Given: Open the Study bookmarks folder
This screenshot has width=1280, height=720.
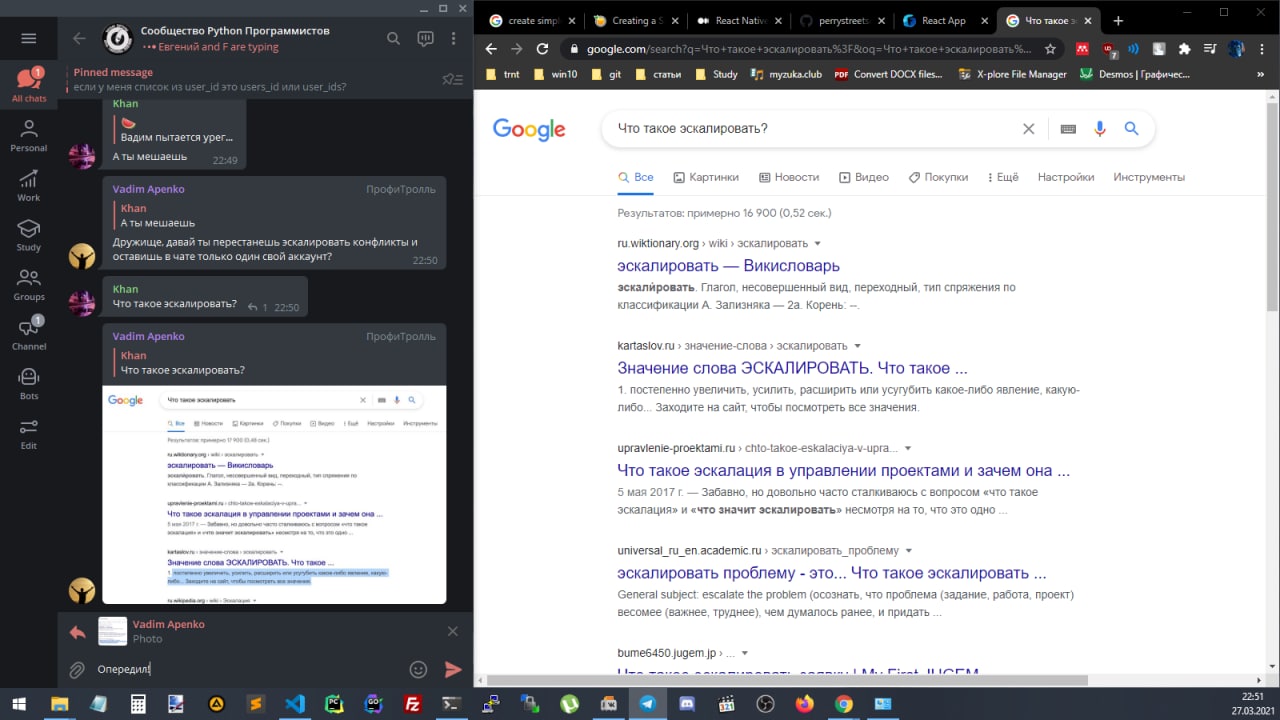Looking at the screenshot, I should [716, 74].
